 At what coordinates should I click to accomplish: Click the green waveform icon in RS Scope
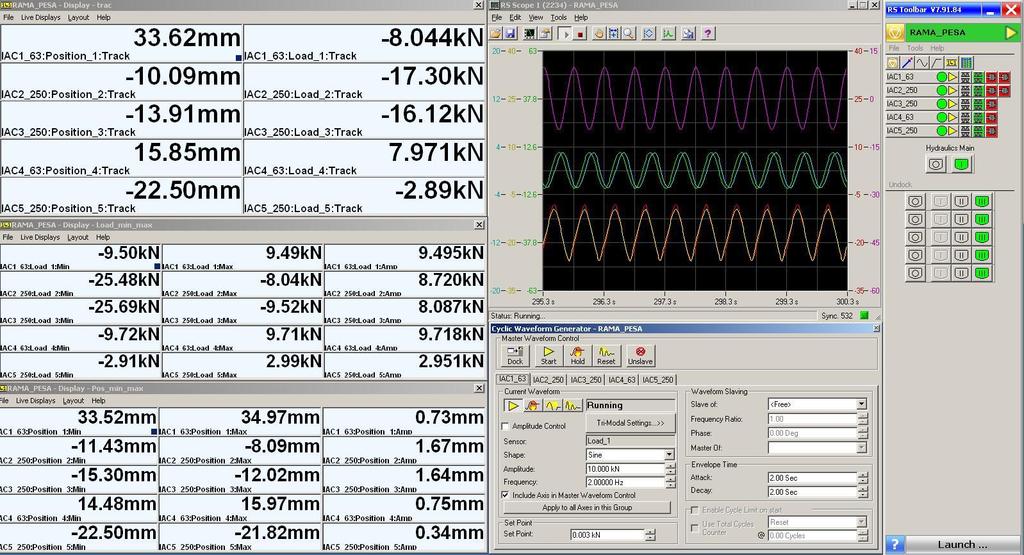[668, 33]
